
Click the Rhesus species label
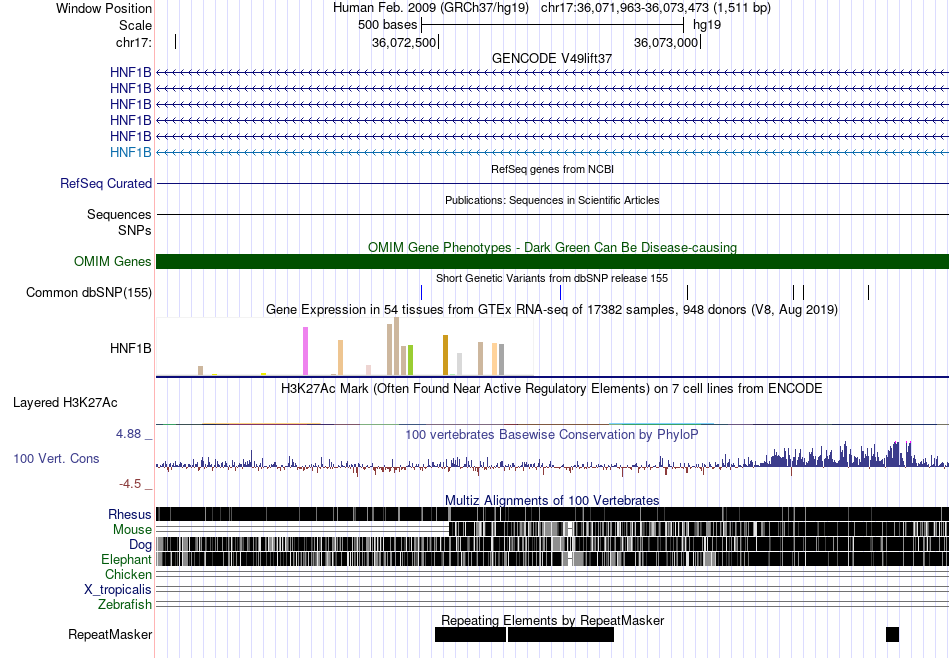pos(130,514)
